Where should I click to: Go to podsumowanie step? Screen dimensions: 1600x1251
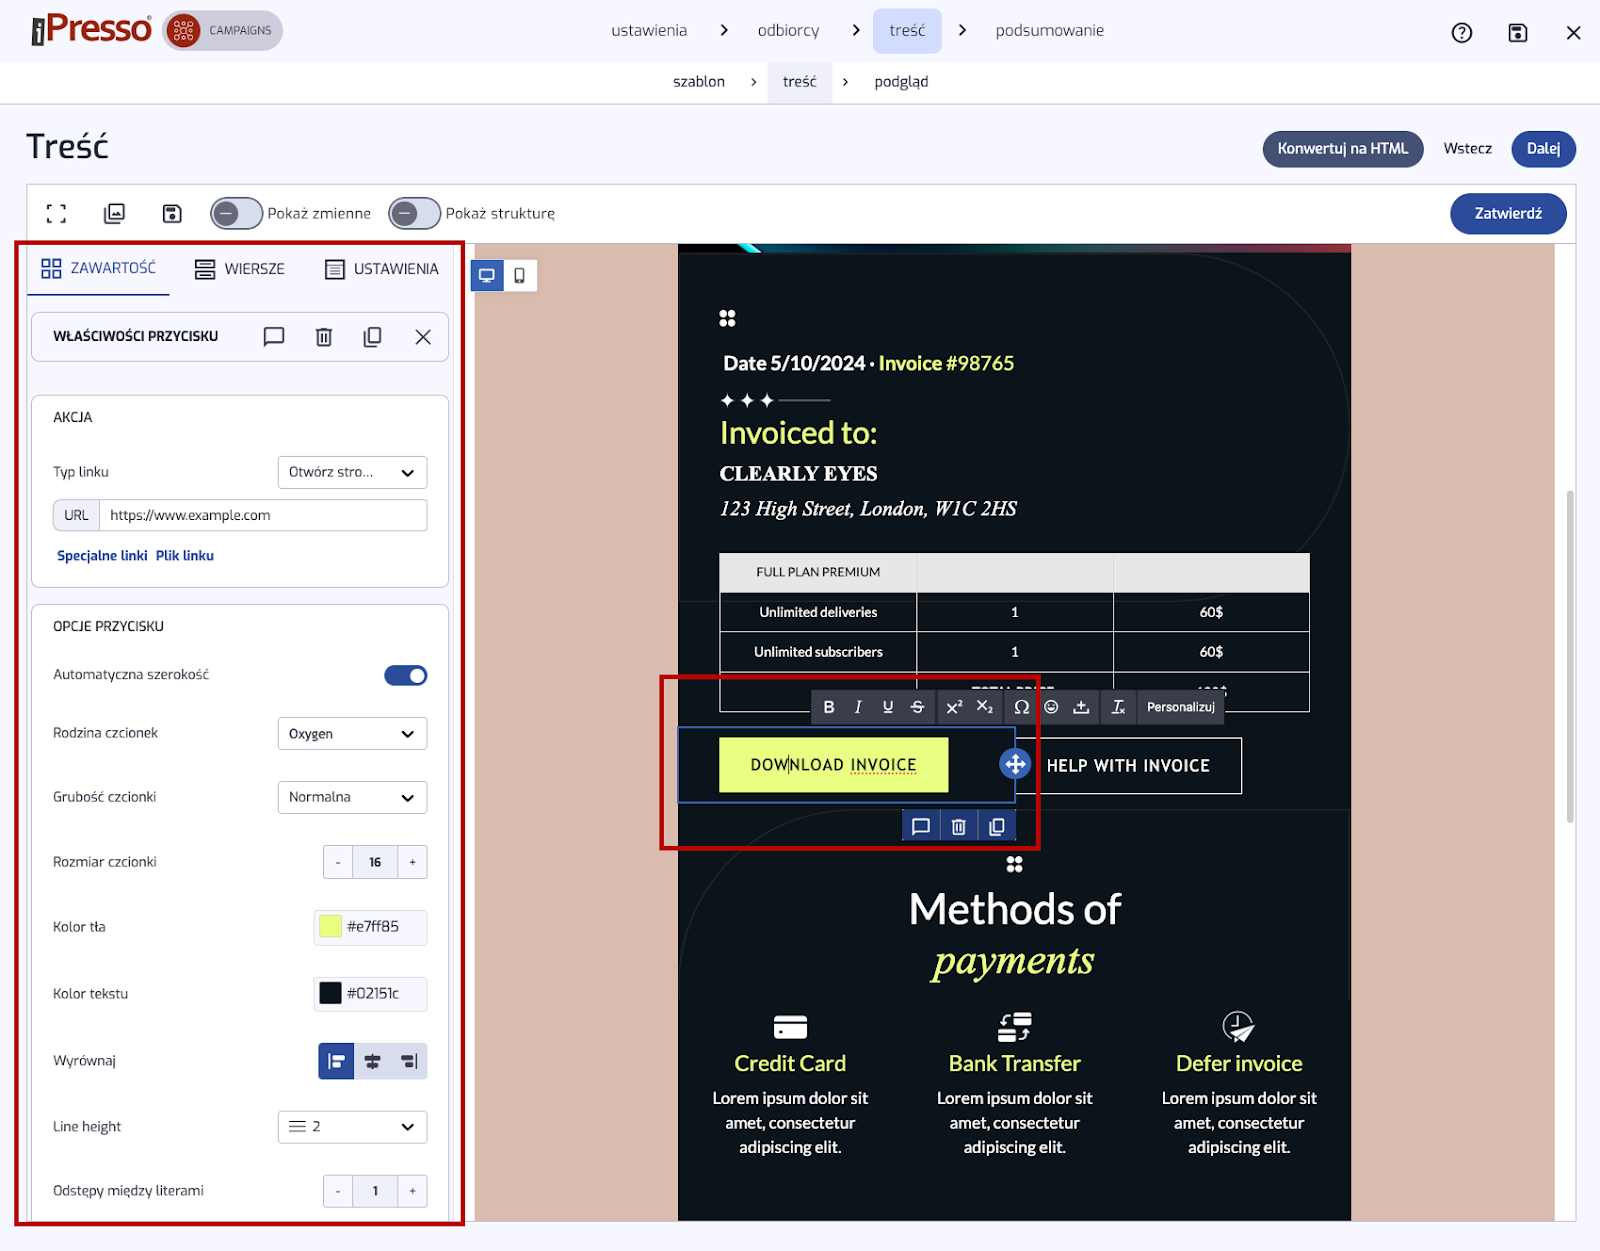pos(1049,31)
